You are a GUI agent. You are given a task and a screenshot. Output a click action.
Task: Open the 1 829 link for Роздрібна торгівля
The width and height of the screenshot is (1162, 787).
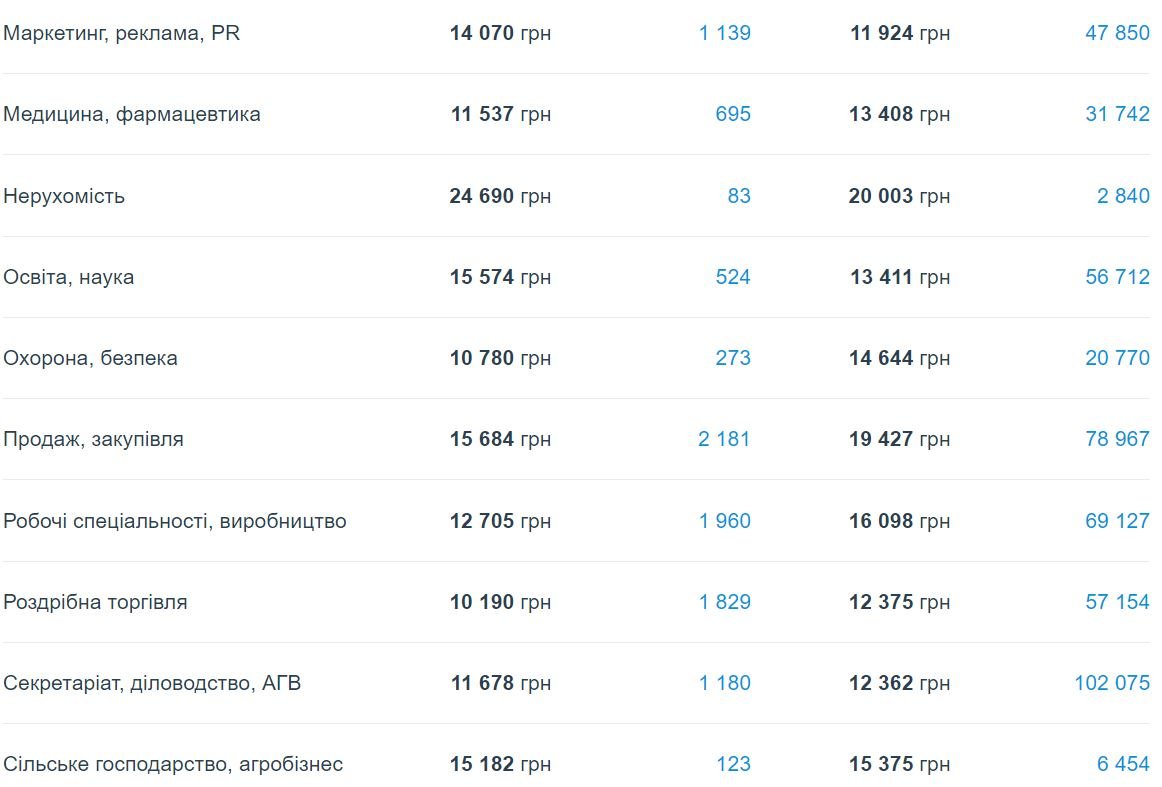click(724, 602)
